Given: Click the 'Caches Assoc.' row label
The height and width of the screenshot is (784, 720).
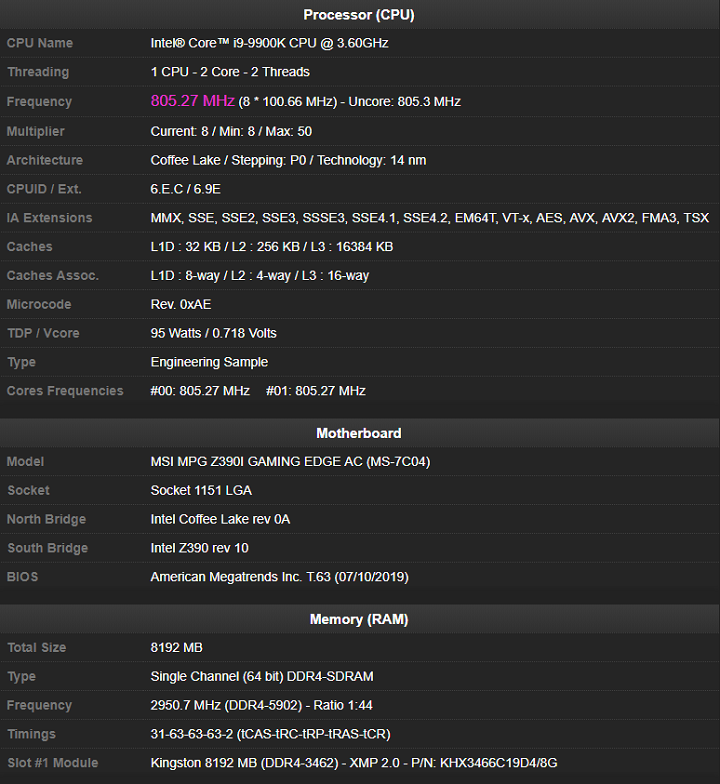Looking at the screenshot, I should coord(52,276).
